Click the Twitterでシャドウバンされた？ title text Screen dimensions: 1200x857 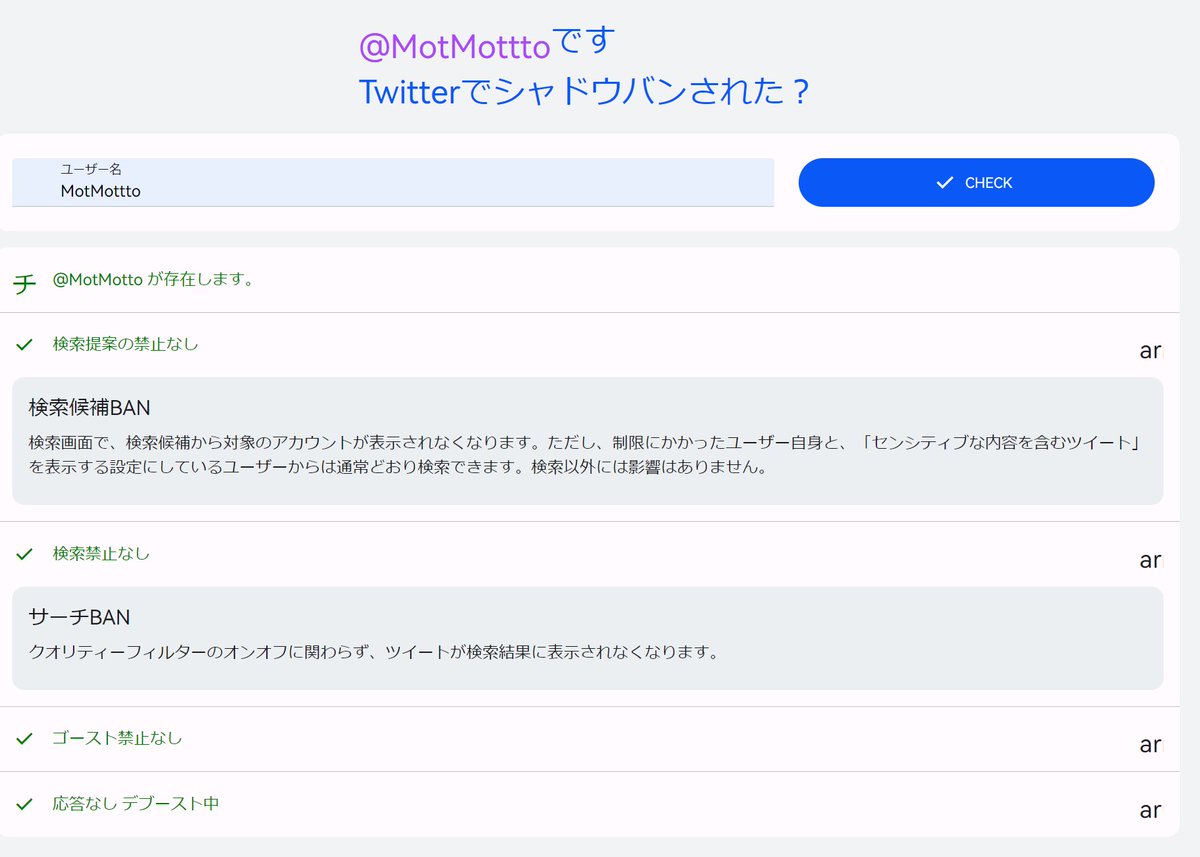pos(584,92)
